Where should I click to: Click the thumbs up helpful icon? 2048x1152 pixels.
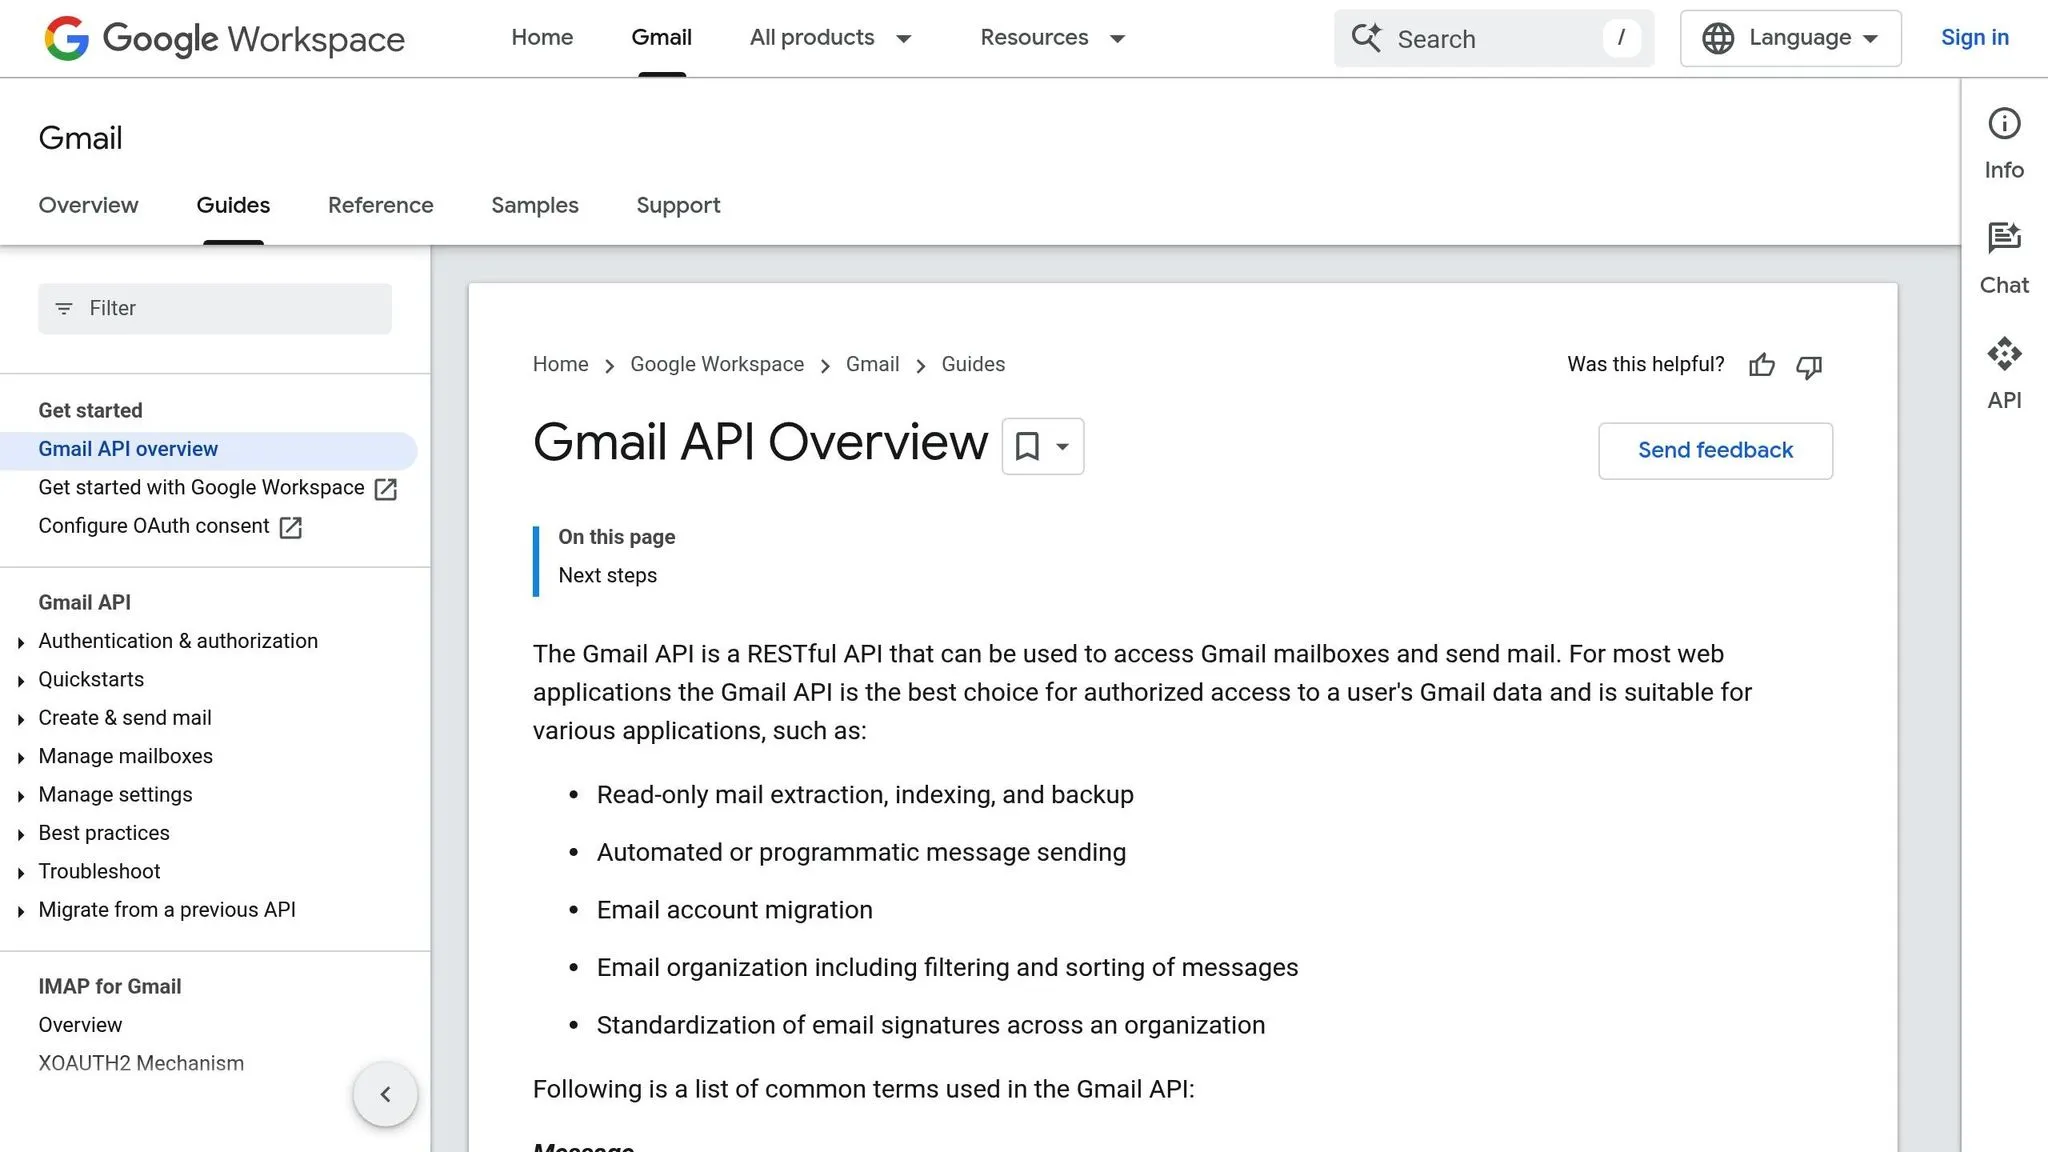pyautogui.click(x=1762, y=365)
